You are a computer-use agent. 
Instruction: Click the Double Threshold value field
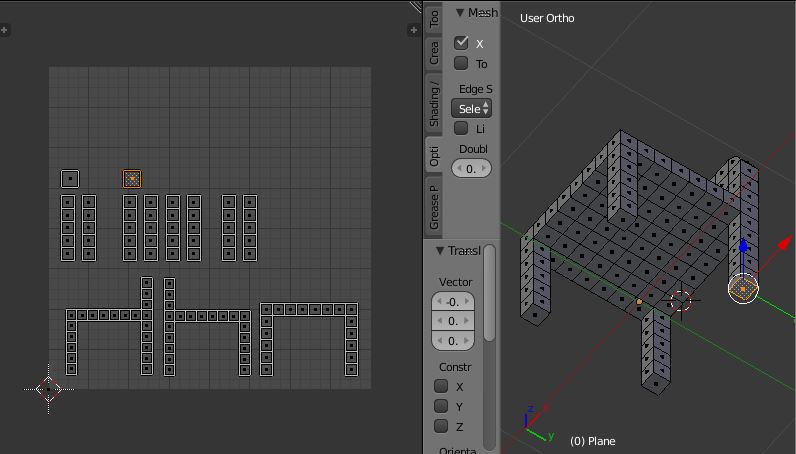click(x=472, y=169)
